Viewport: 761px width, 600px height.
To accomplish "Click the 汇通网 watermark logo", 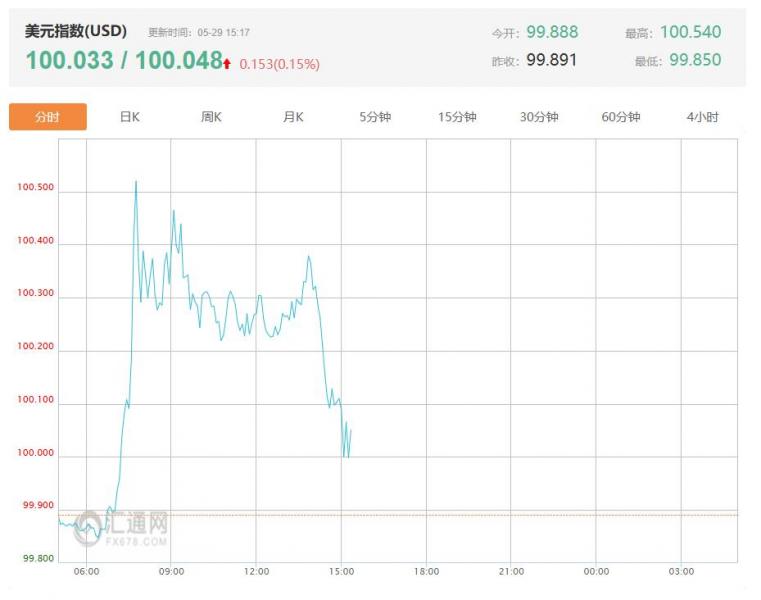I will coord(135,526).
